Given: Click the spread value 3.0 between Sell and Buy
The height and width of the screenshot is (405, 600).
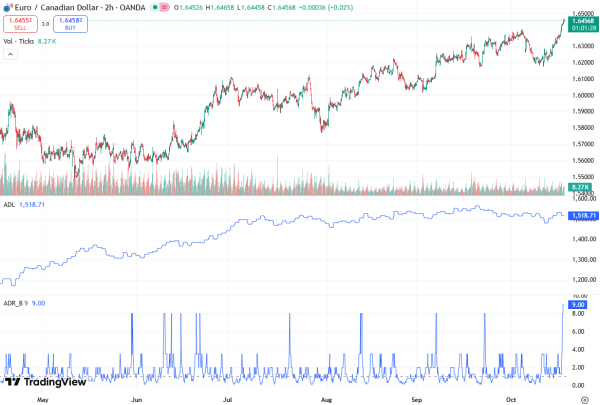Looking at the screenshot, I should [x=46, y=22].
